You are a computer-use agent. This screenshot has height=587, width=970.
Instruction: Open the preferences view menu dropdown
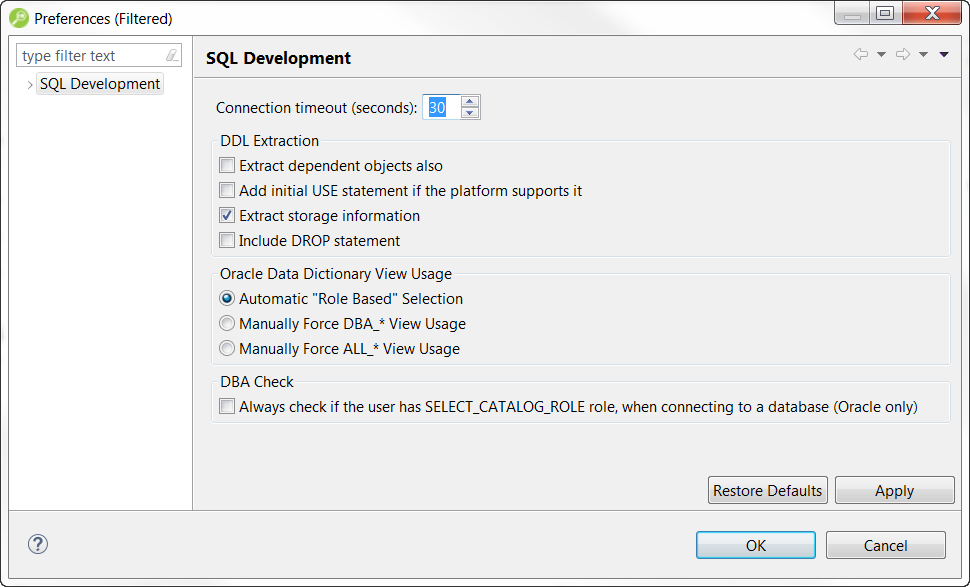point(944,55)
